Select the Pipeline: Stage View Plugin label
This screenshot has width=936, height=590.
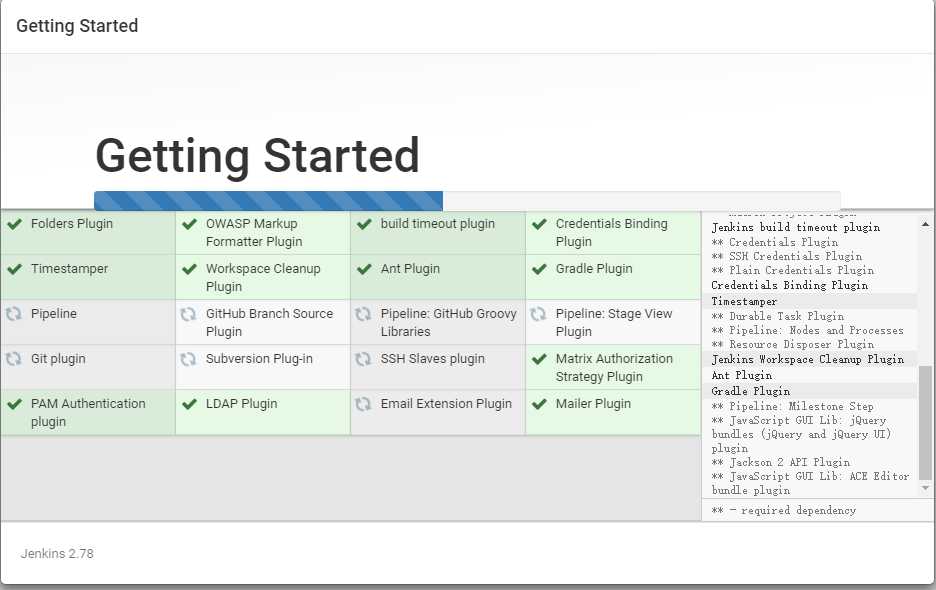click(x=614, y=323)
